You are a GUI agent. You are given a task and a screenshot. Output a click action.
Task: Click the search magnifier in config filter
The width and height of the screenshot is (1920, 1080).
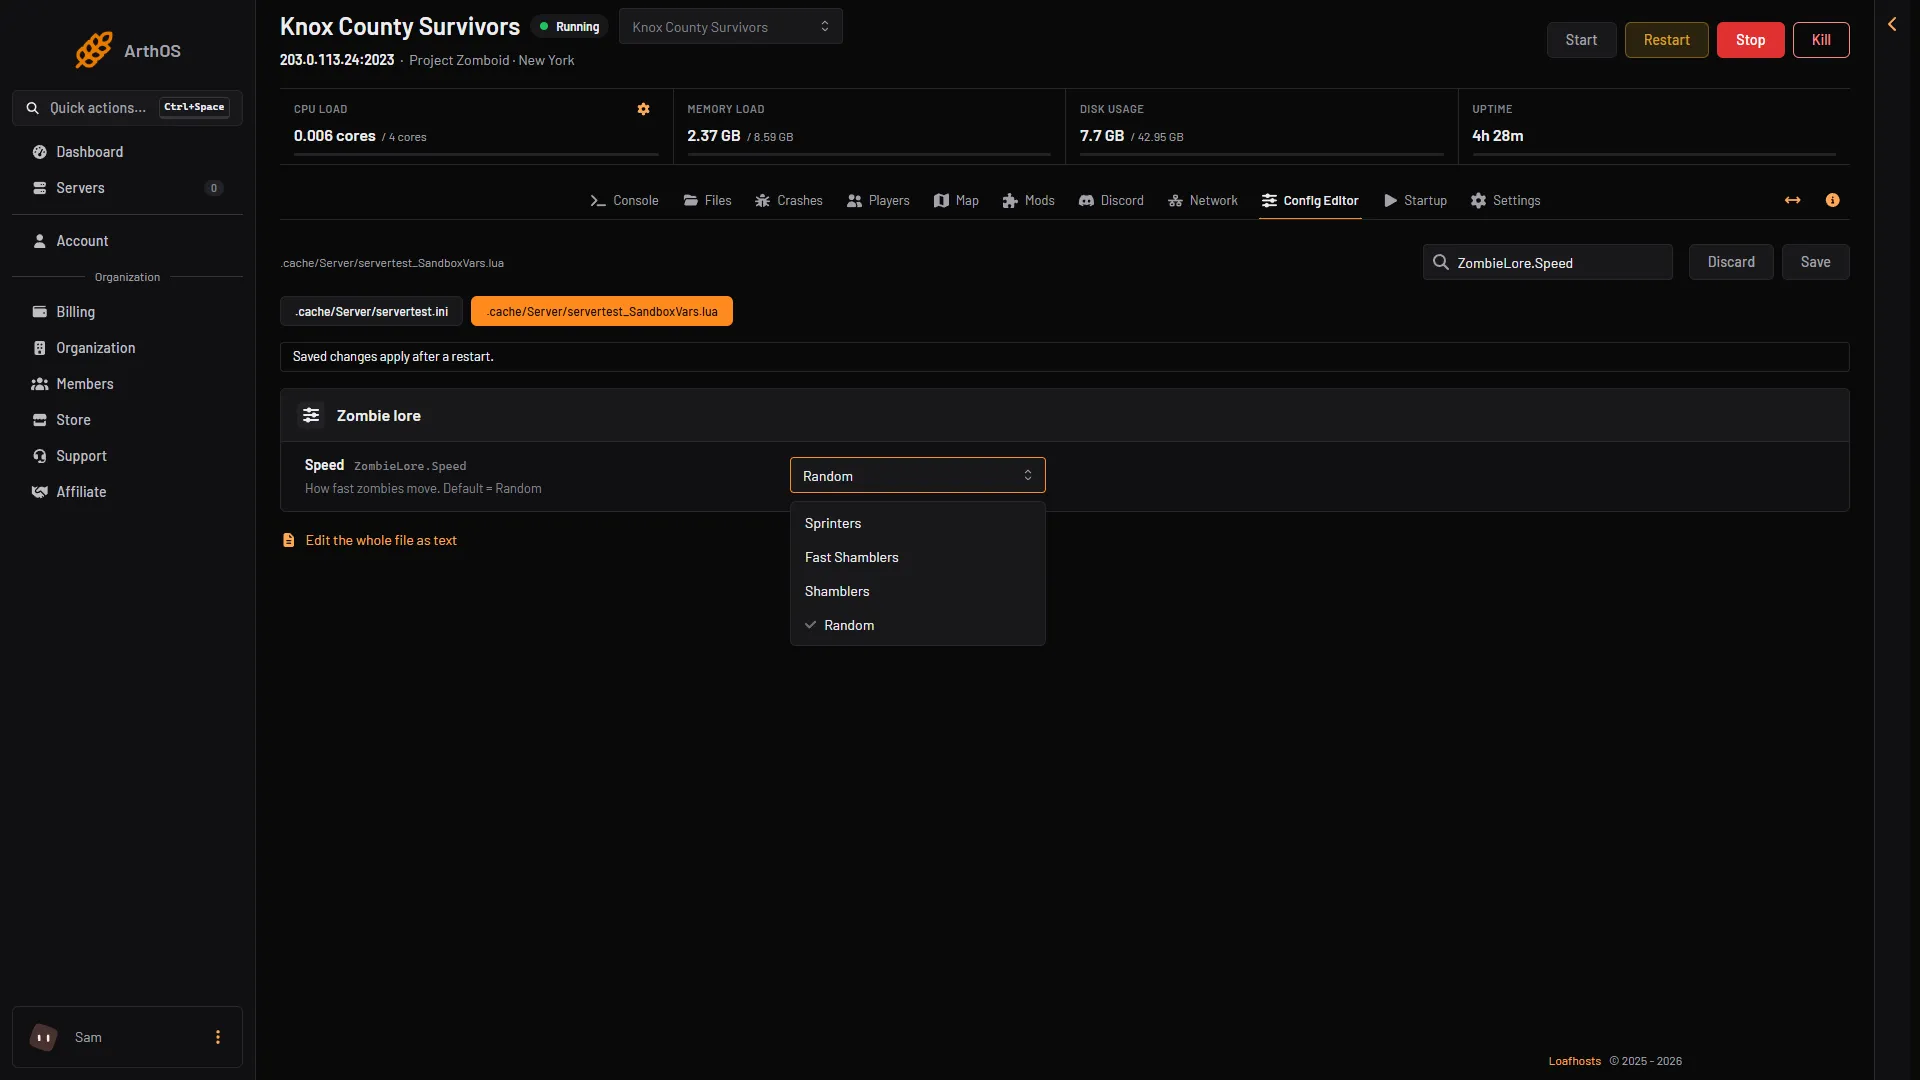coord(1441,262)
